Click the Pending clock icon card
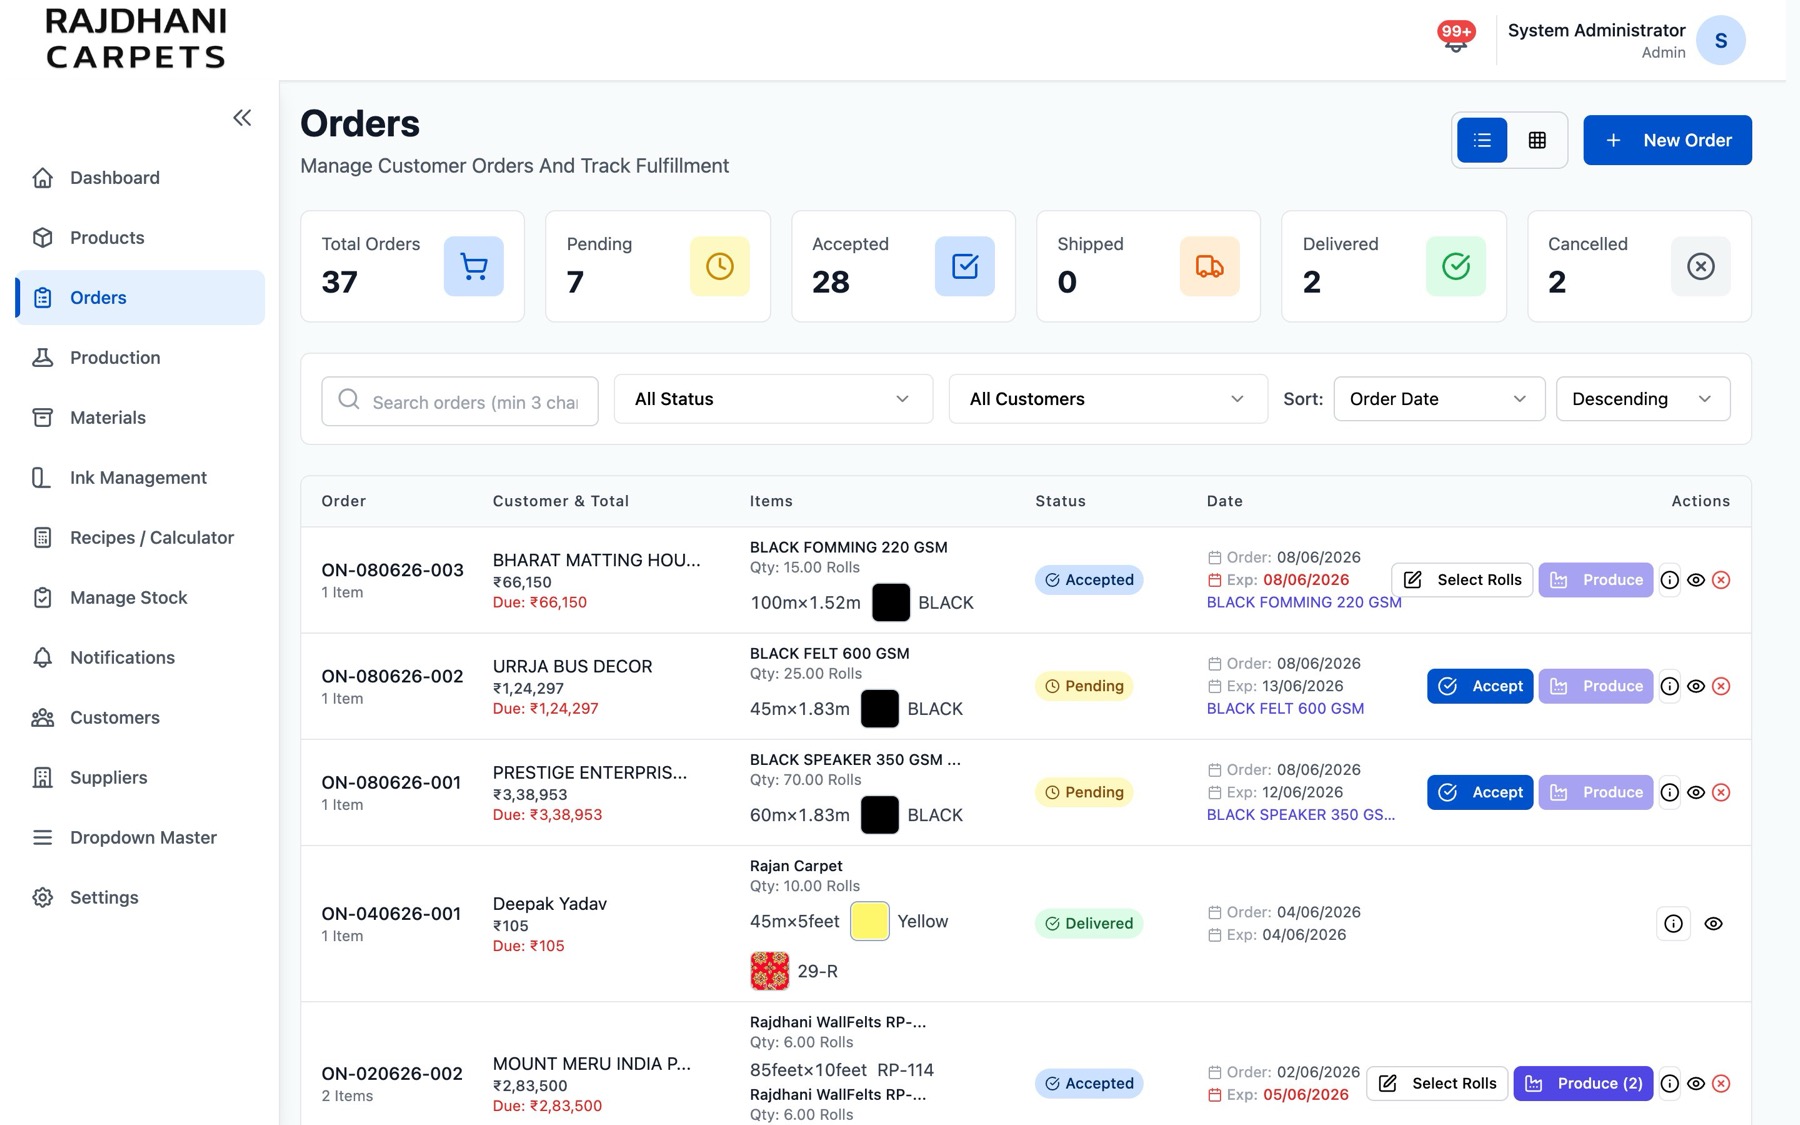 coord(720,266)
